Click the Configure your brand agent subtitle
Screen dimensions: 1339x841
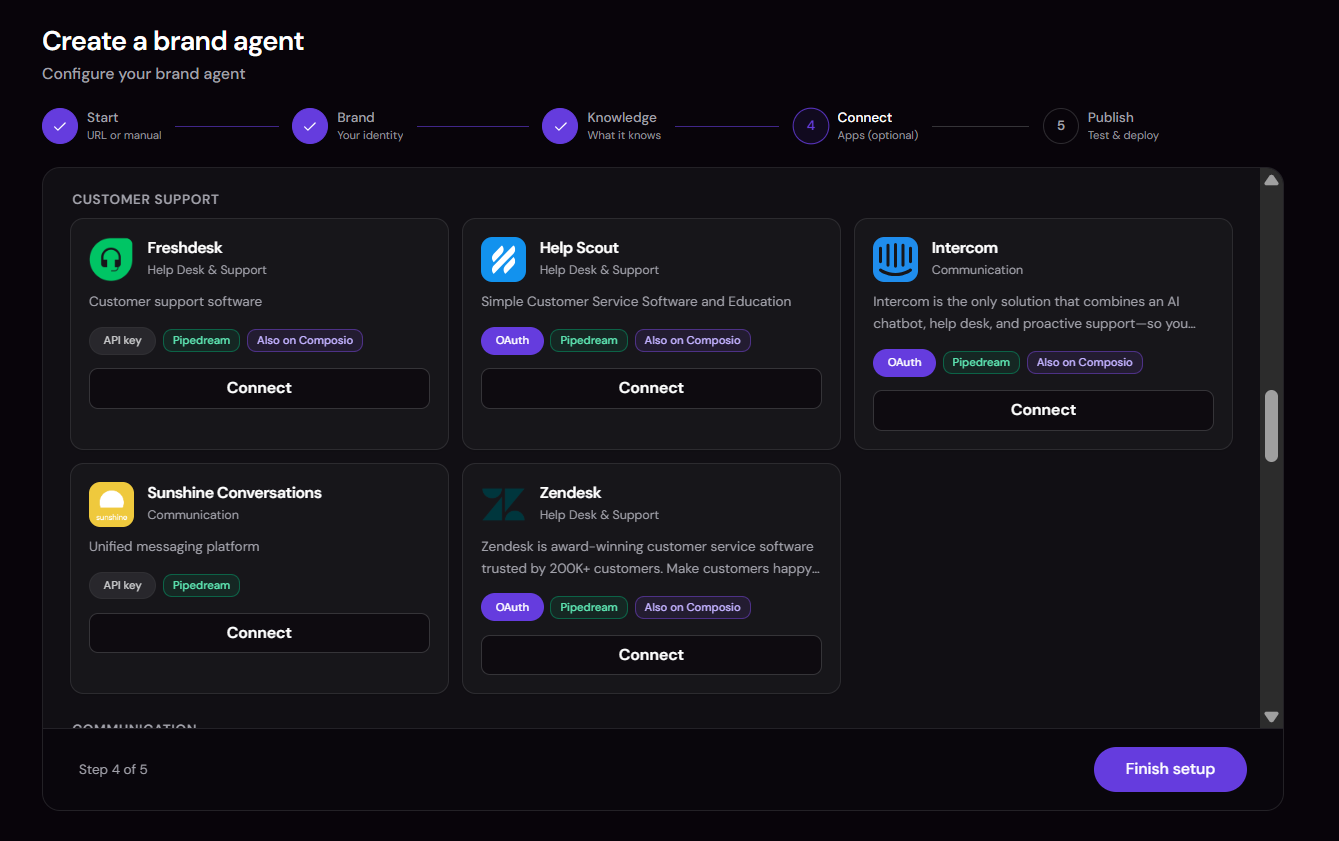[144, 74]
